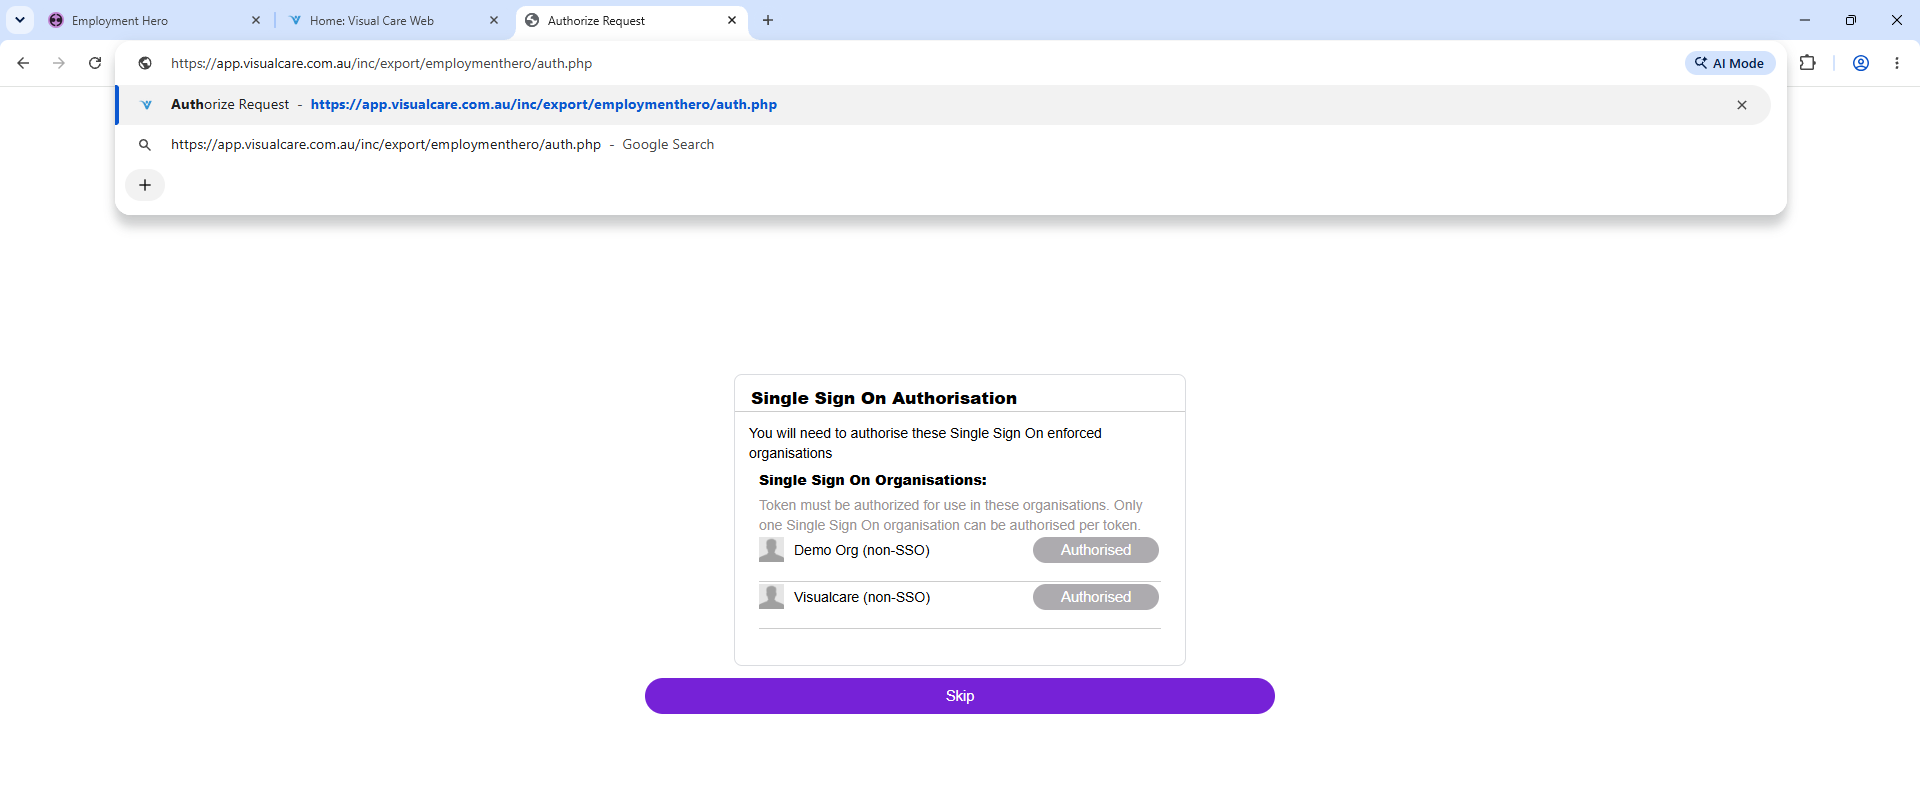Click the purple Skip button
The height and width of the screenshot is (800, 1920).
coord(960,696)
